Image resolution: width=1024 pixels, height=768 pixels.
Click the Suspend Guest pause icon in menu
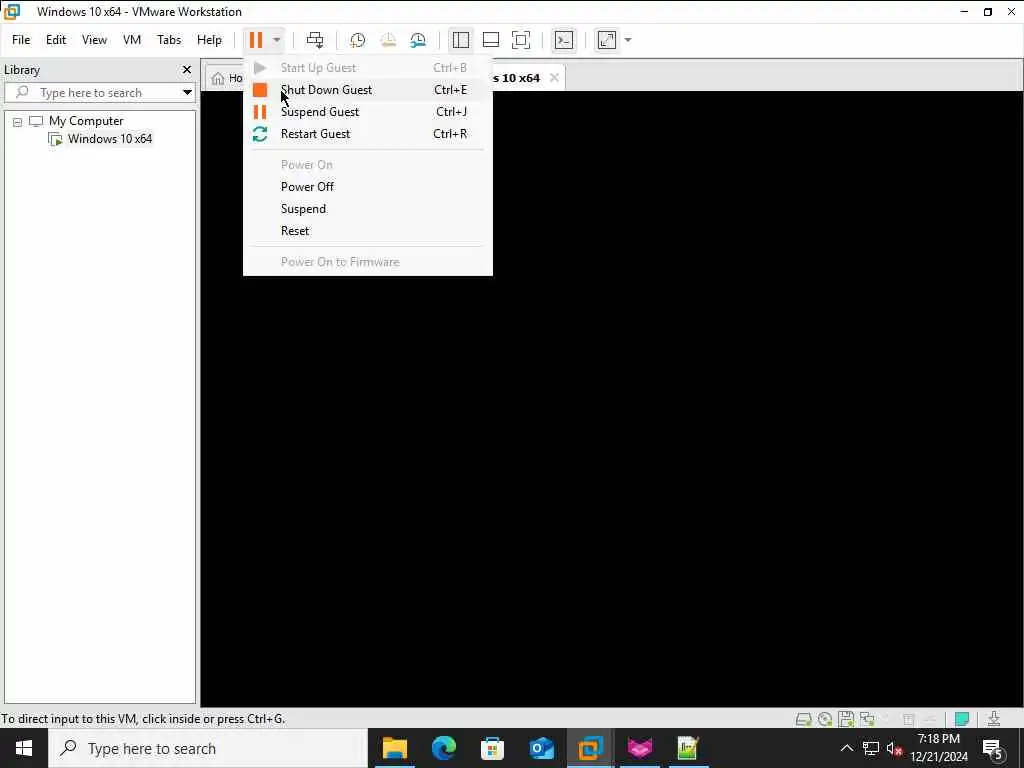point(260,112)
